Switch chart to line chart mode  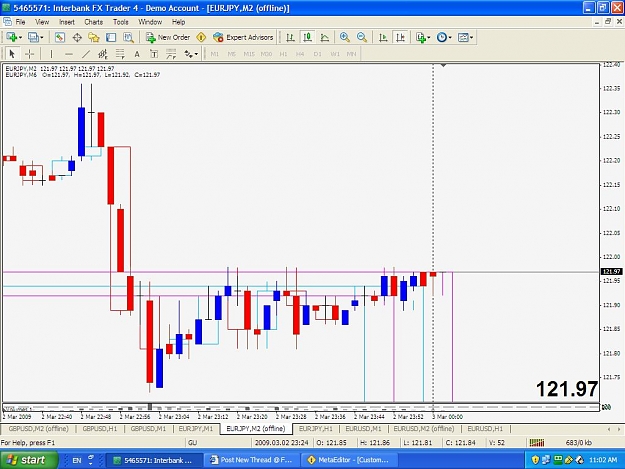click(x=325, y=37)
